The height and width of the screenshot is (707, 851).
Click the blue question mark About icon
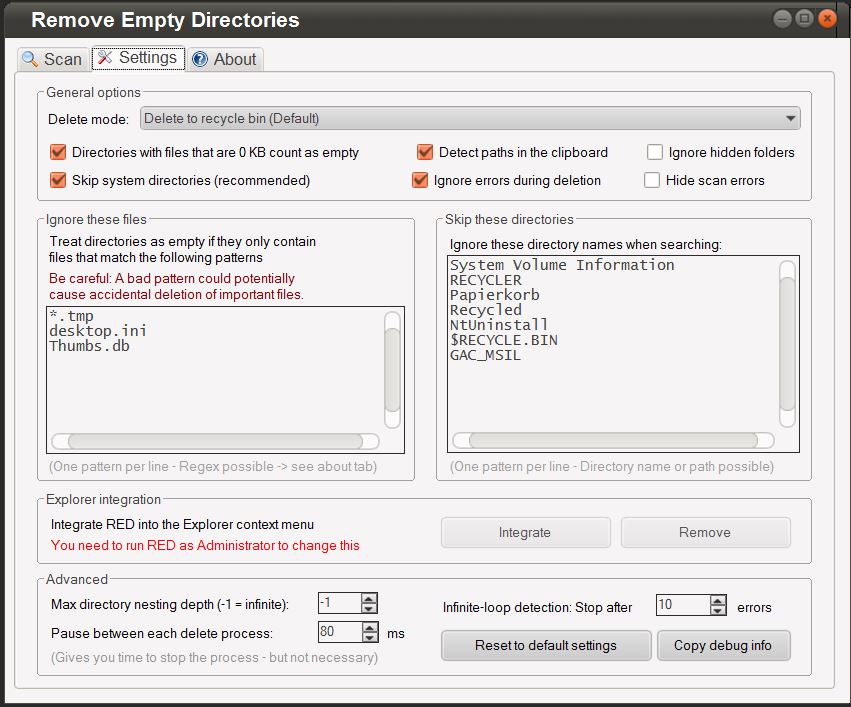pos(200,59)
